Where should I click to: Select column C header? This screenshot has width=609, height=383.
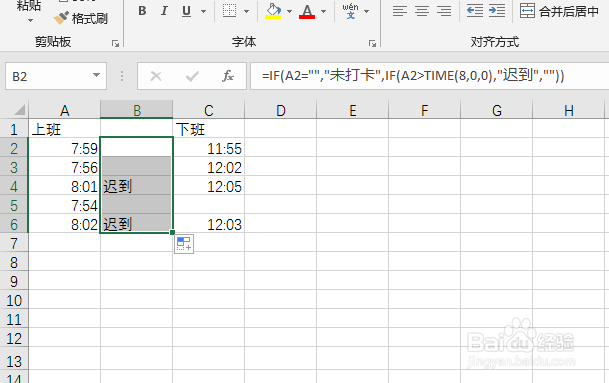[x=209, y=110]
